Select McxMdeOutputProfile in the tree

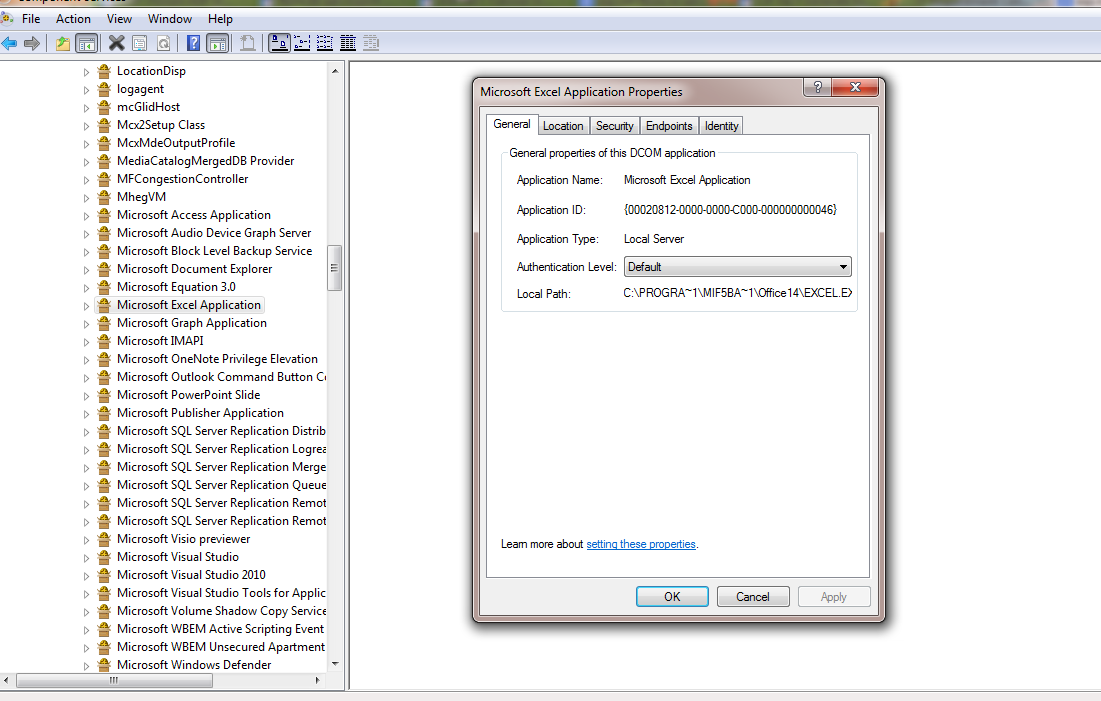click(176, 143)
